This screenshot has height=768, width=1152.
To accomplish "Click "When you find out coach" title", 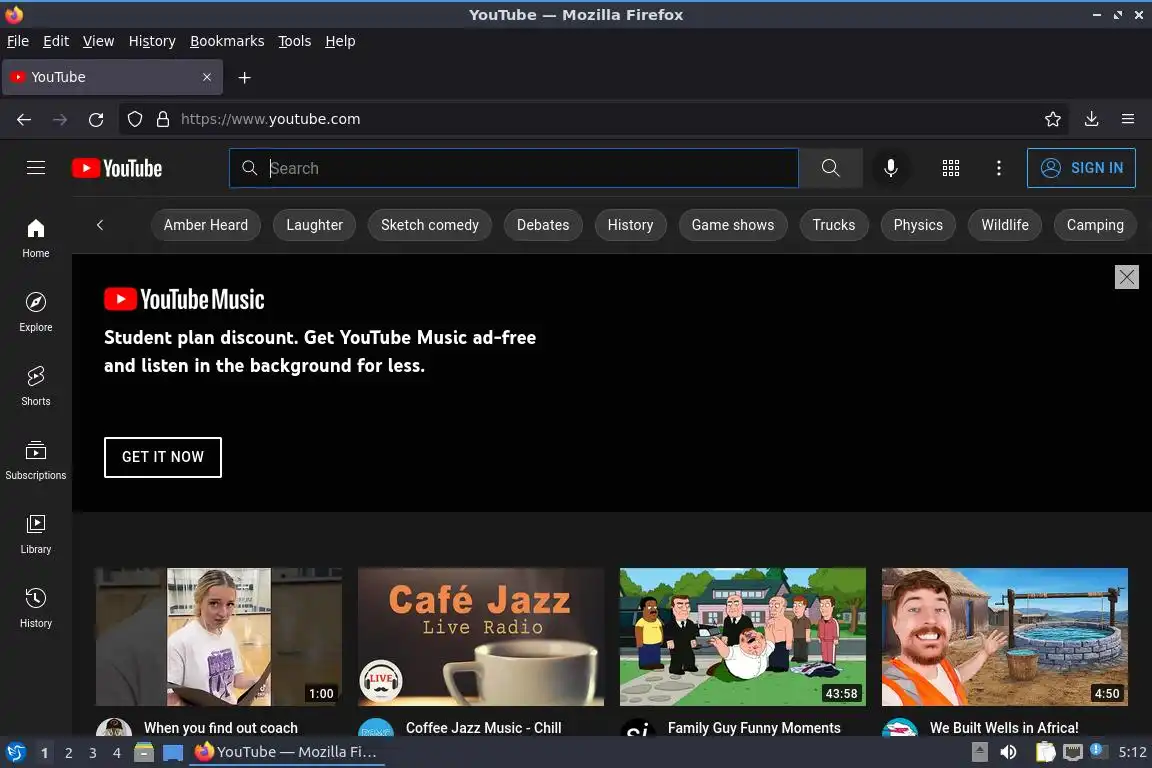I will 221,728.
